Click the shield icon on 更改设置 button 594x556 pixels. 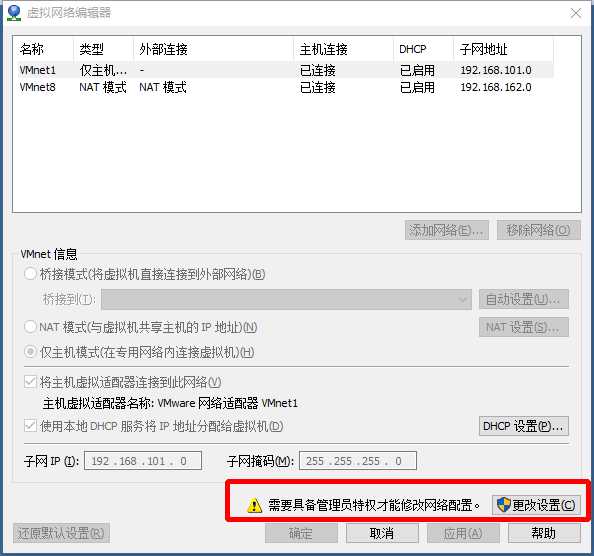(504, 505)
